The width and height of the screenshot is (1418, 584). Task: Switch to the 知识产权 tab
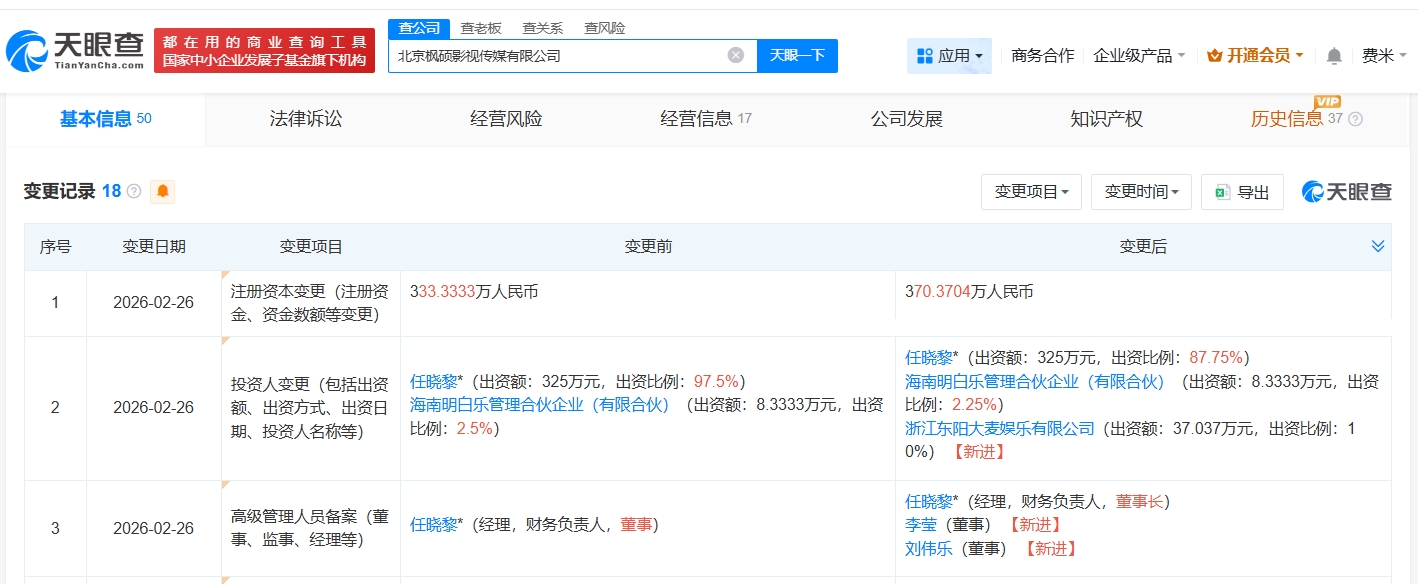point(1106,119)
